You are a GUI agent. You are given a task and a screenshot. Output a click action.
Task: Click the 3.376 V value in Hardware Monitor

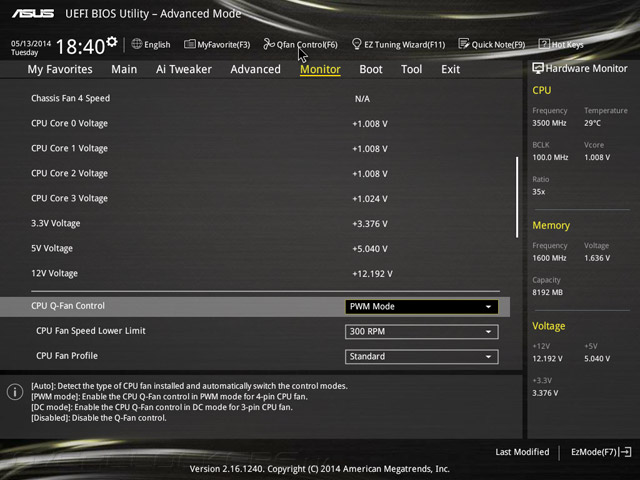545,393
